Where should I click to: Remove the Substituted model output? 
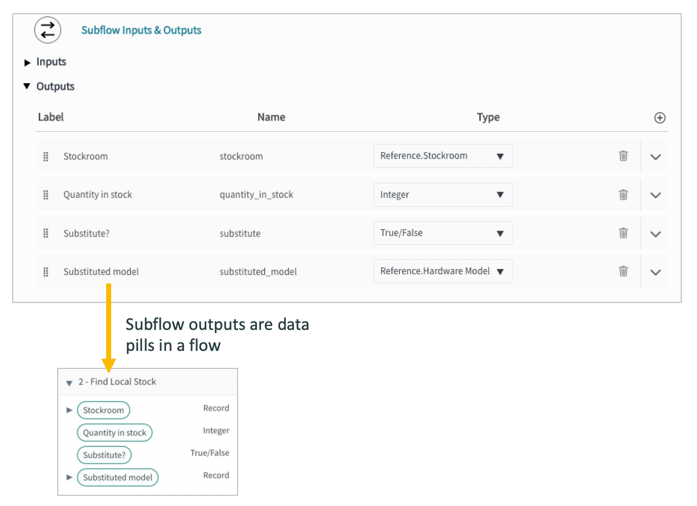tap(623, 271)
